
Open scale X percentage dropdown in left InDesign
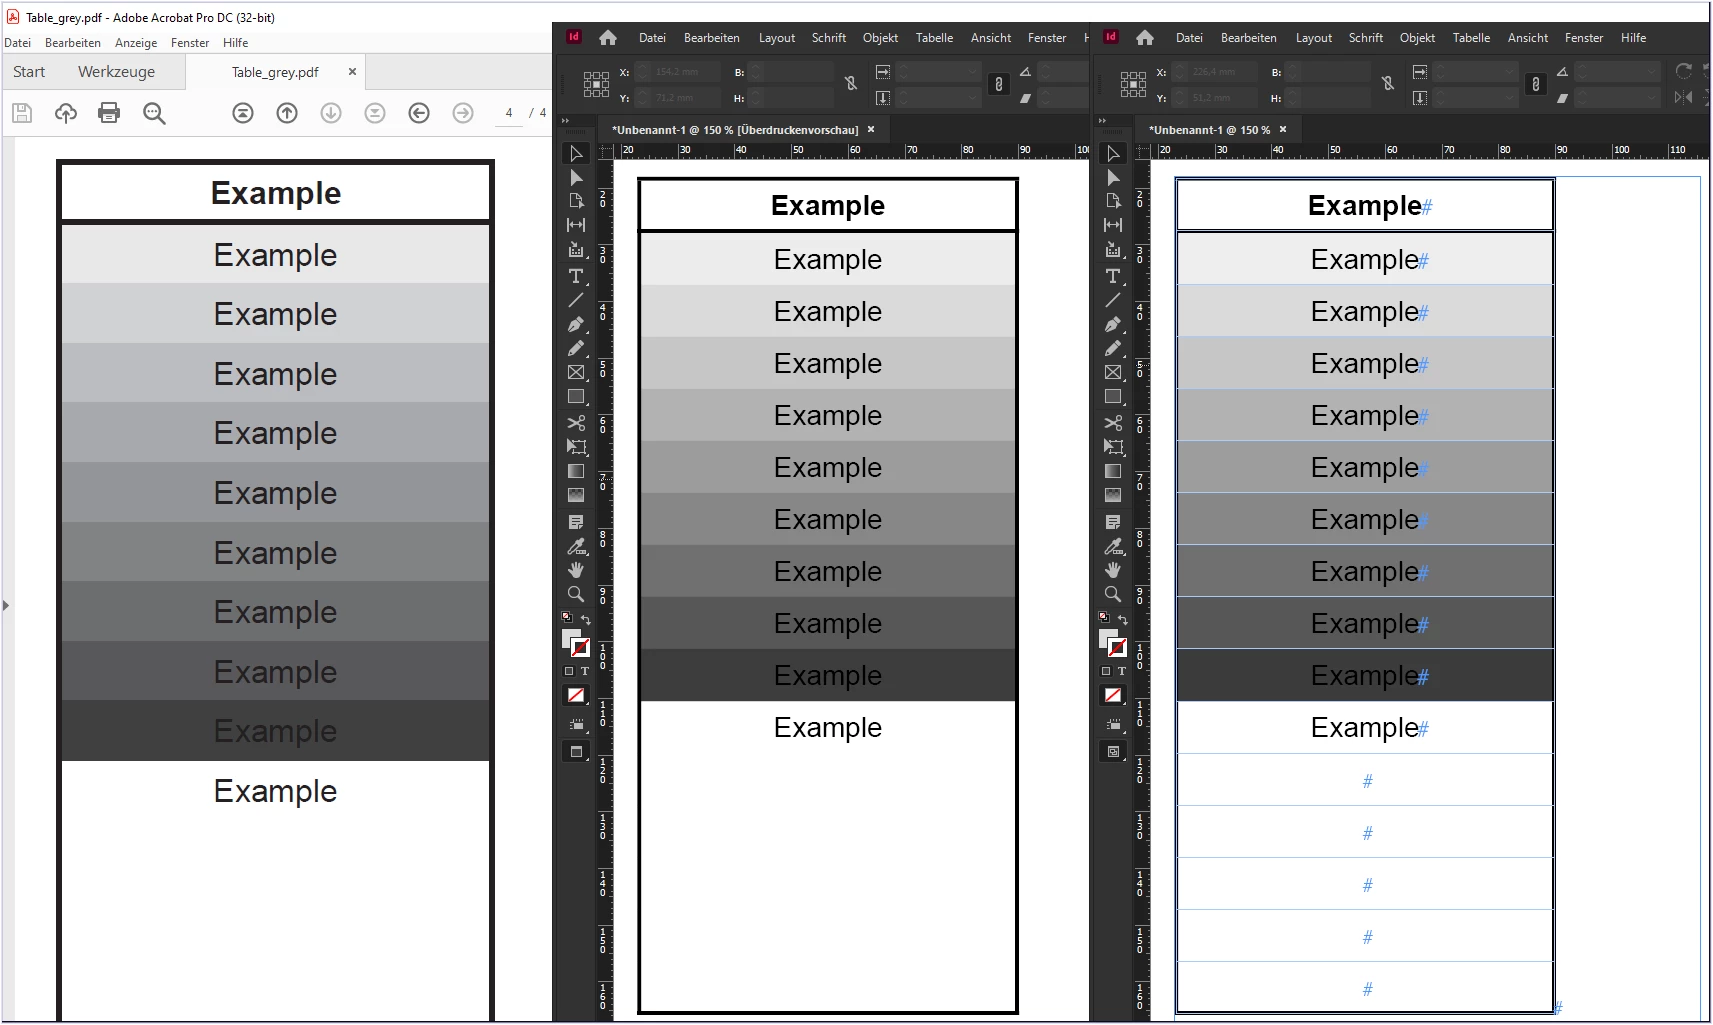click(x=972, y=72)
